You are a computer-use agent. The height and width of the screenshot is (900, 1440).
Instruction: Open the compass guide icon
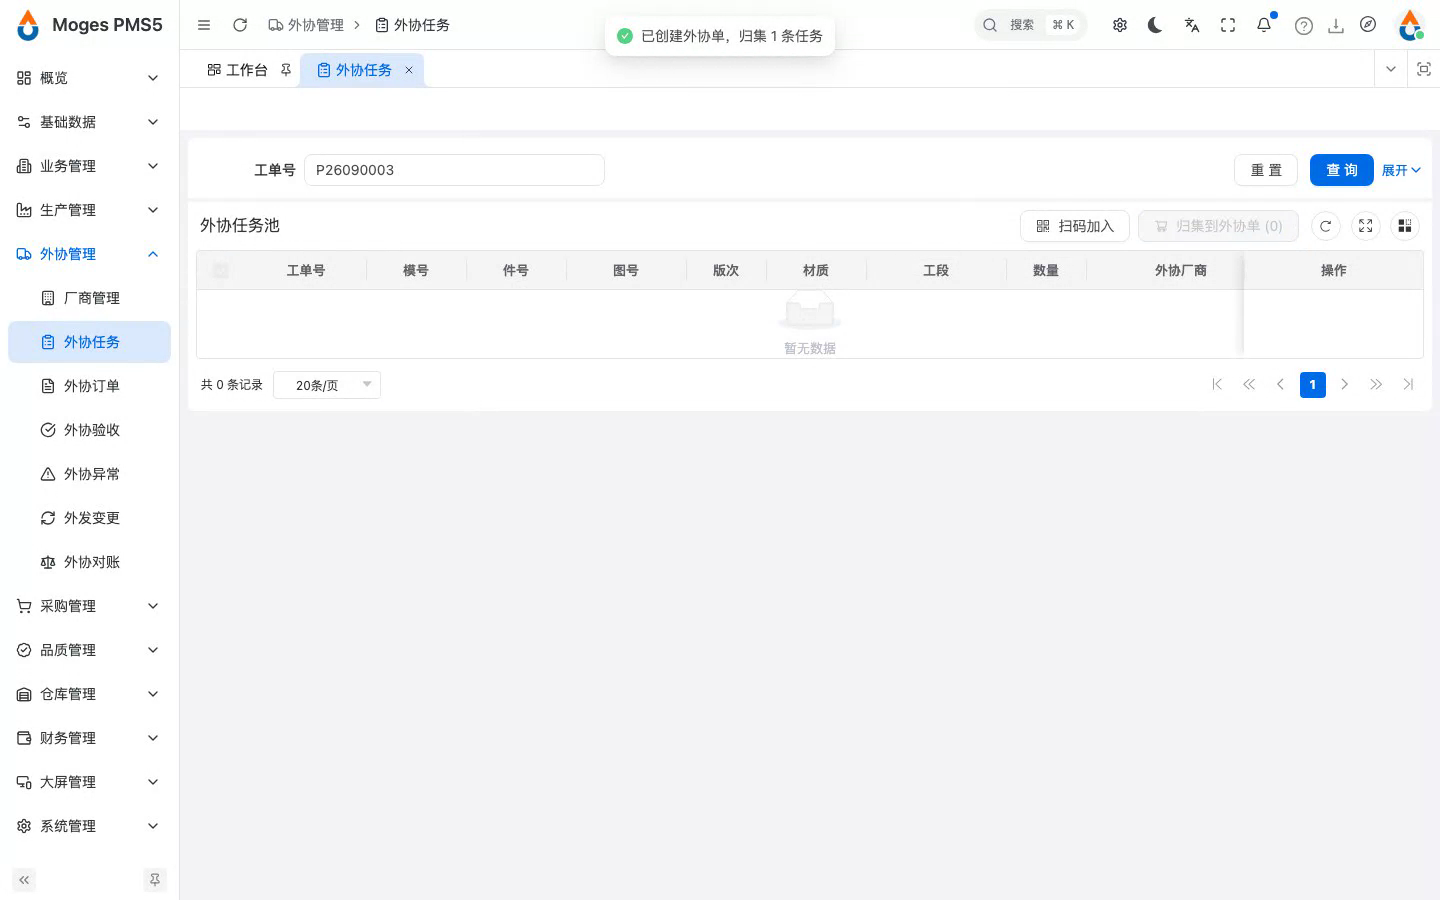tap(1368, 25)
